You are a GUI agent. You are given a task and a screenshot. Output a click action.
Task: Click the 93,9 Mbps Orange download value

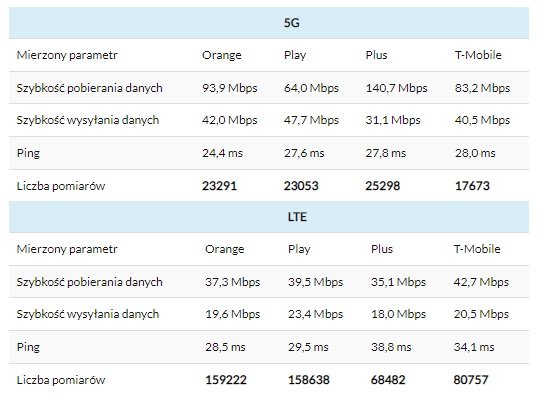click(230, 88)
